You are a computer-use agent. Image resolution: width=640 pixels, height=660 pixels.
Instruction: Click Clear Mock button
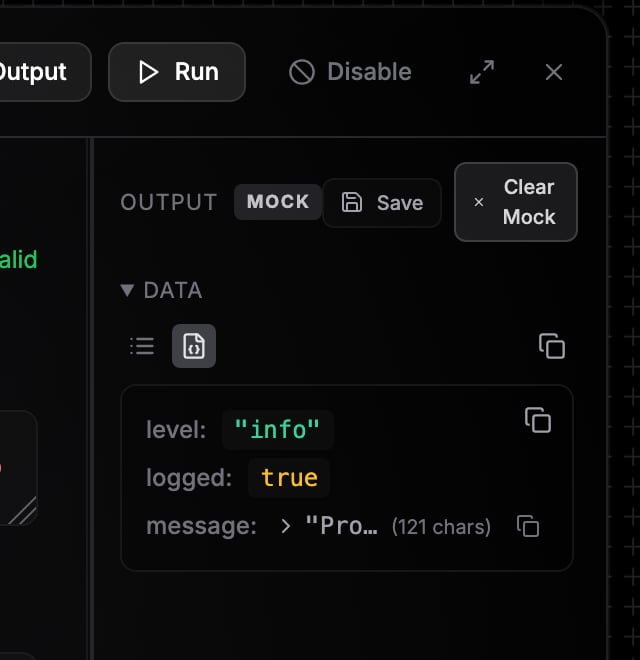[516, 202]
